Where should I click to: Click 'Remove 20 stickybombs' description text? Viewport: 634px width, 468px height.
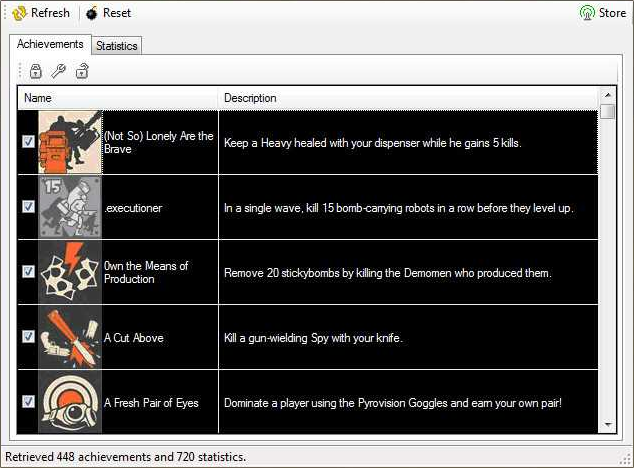click(388, 273)
